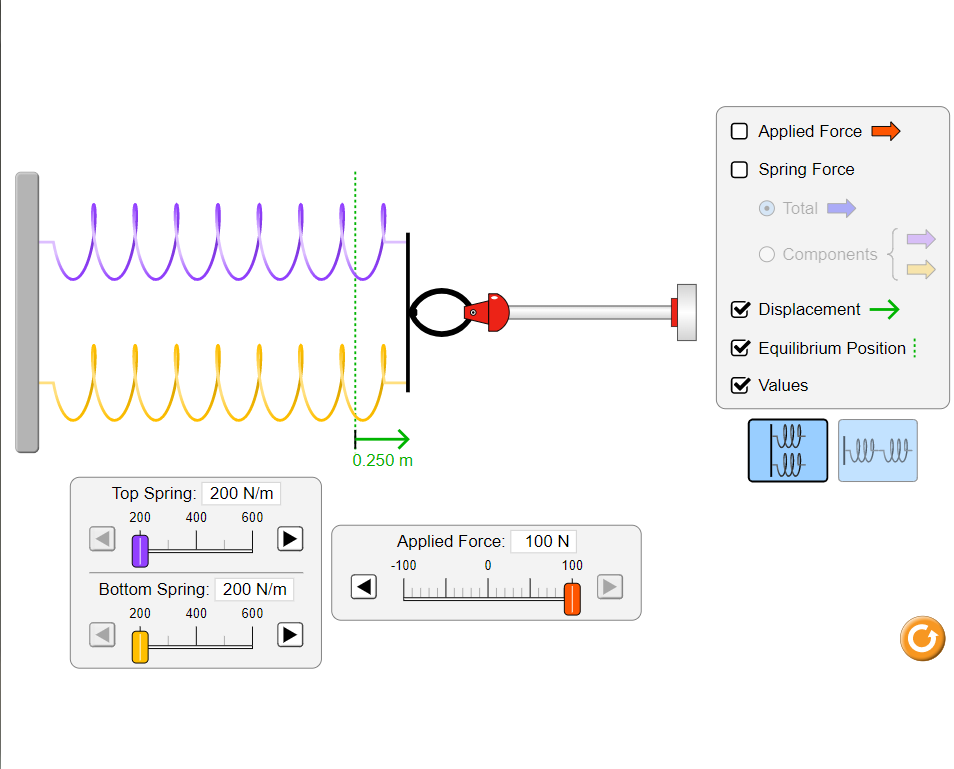The width and height of the screenshot is (954, 769).
Task: Click the yellow bottom spring coils
Action: coord(222,383)
